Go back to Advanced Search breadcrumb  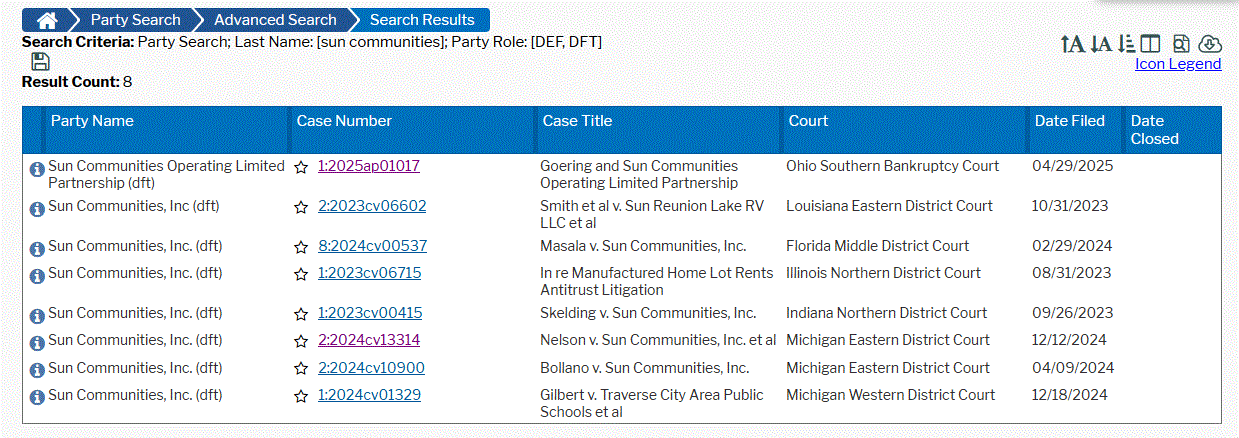pos(275,20)
